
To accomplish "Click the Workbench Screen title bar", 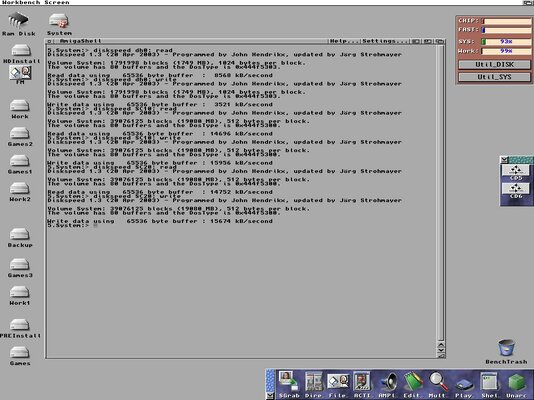I will tap(261, 2).
